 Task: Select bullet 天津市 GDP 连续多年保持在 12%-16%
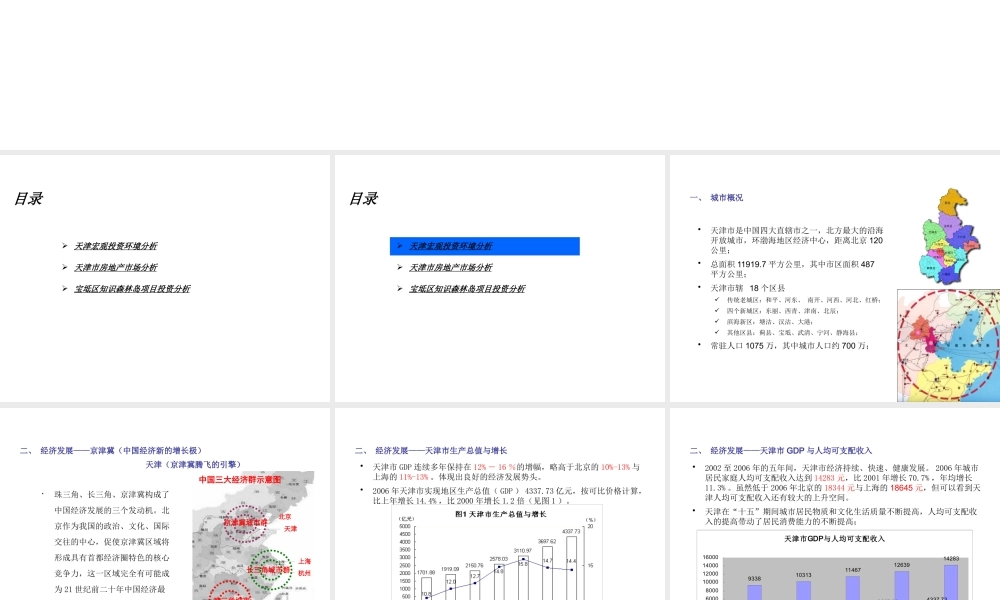506,472
